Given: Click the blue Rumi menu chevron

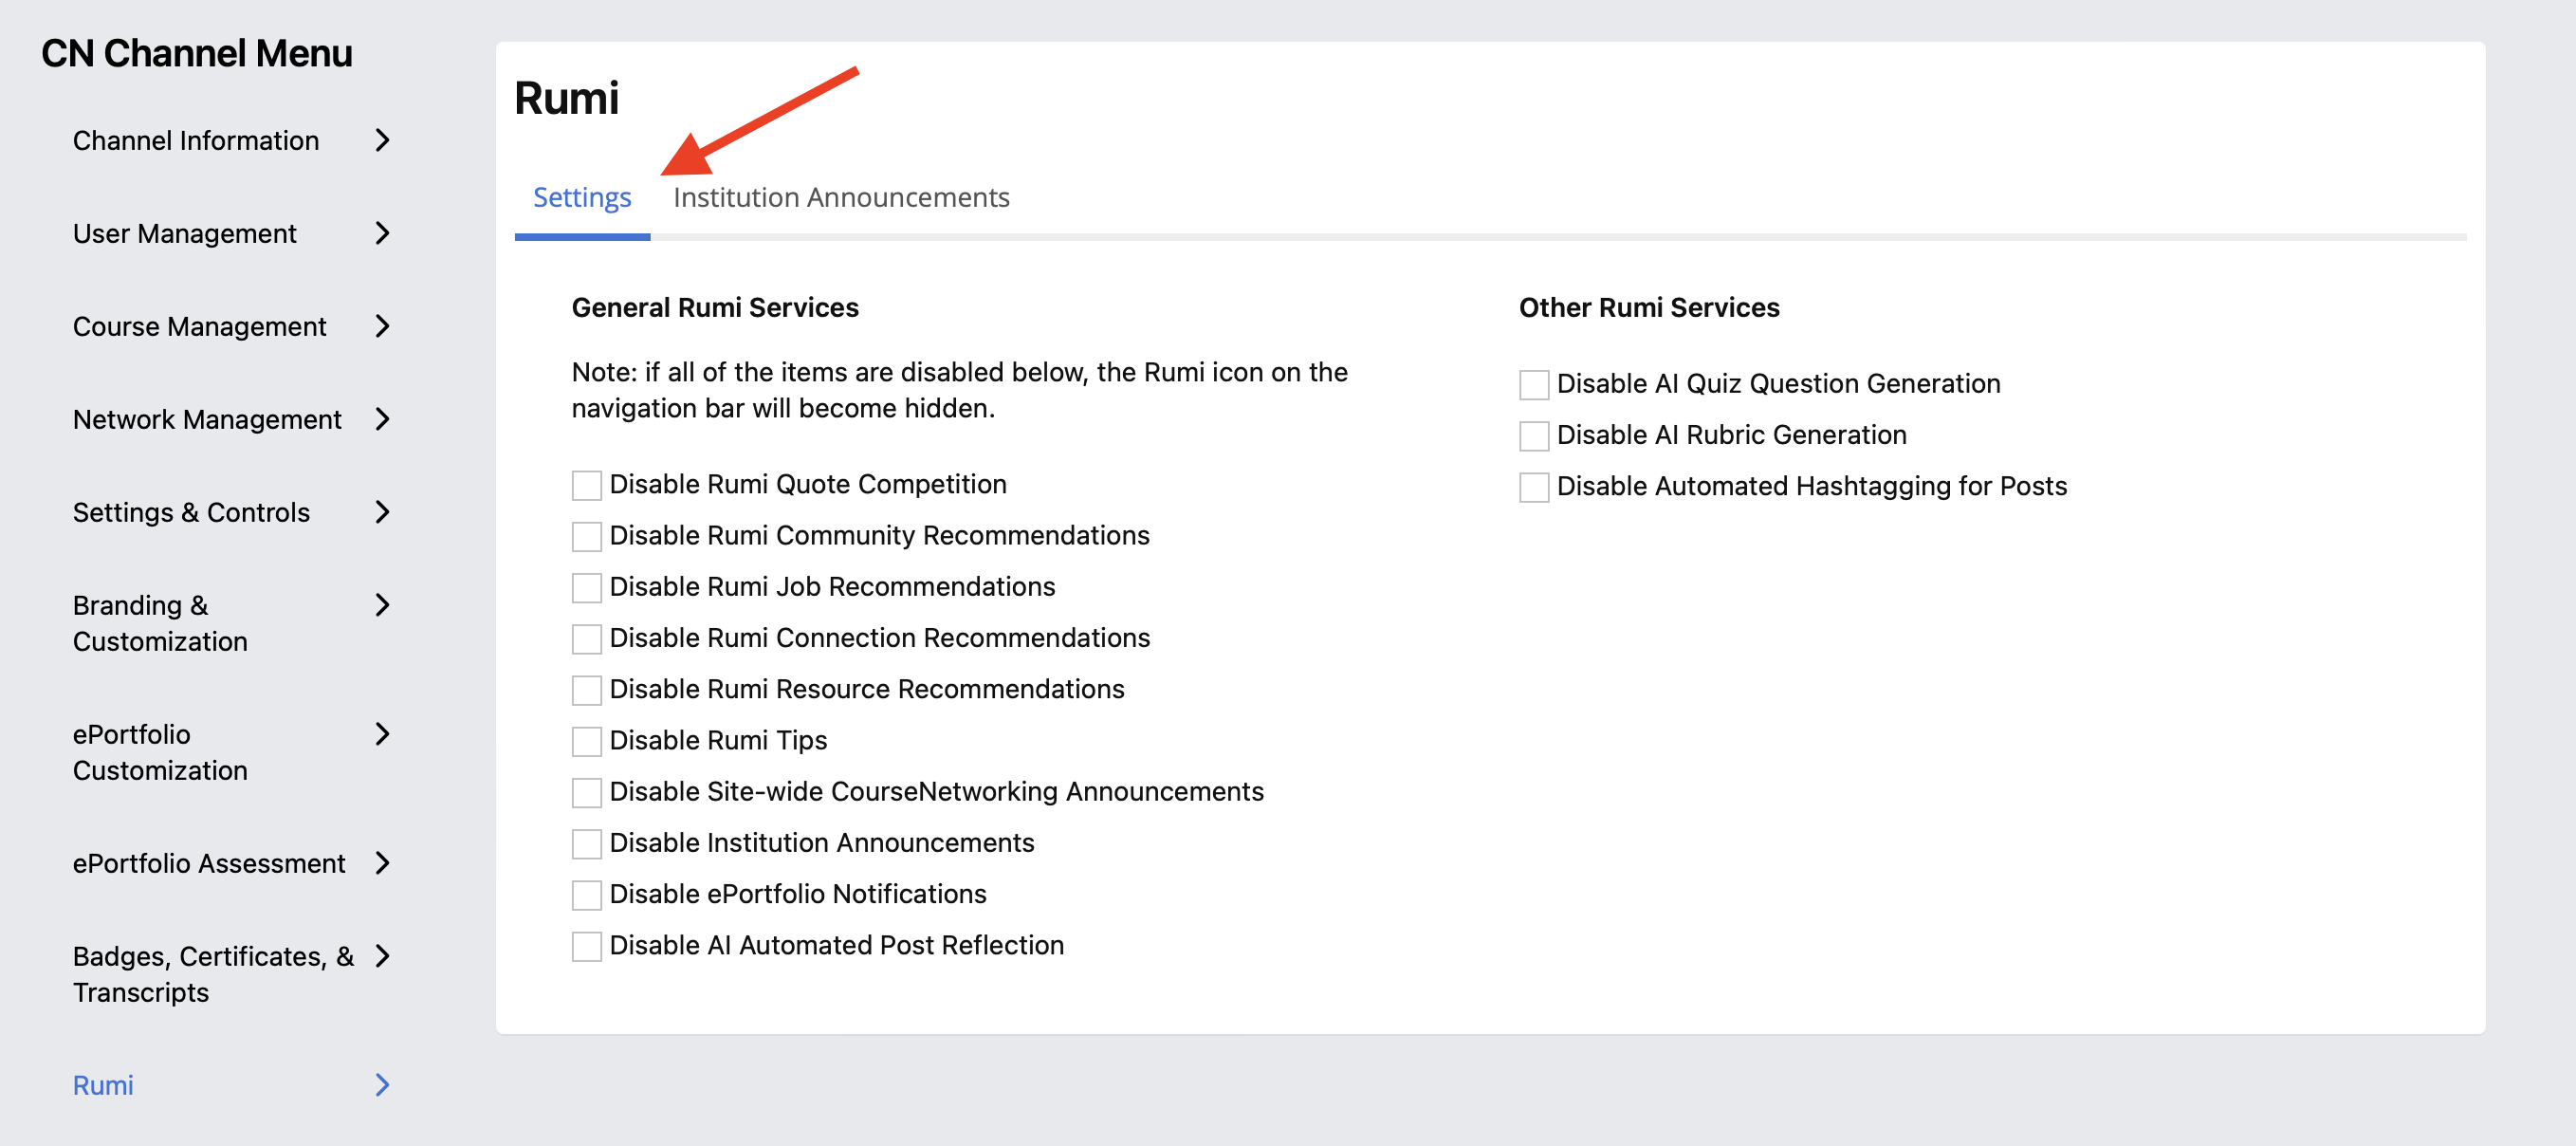Looking at the screenshot, I should coord(382,1085).
